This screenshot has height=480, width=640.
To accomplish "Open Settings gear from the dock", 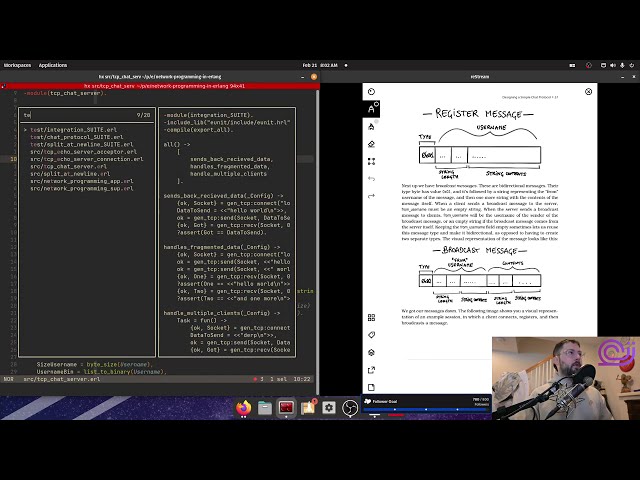I will pos(329,408).
